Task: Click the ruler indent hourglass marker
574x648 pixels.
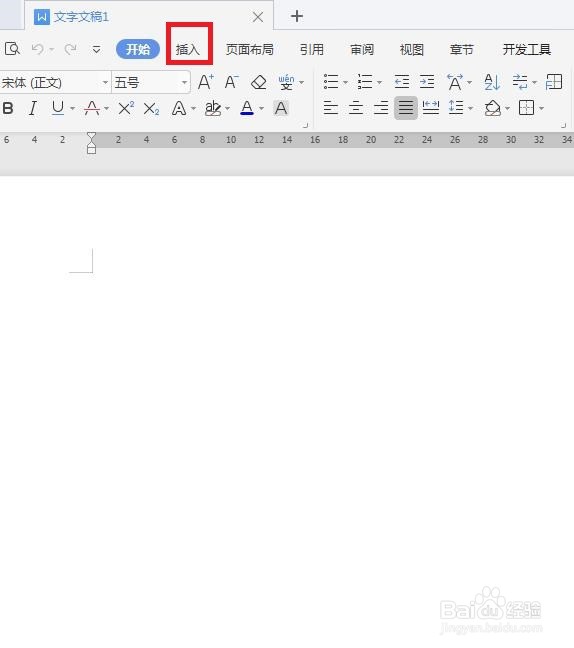Action: (92, 143)
